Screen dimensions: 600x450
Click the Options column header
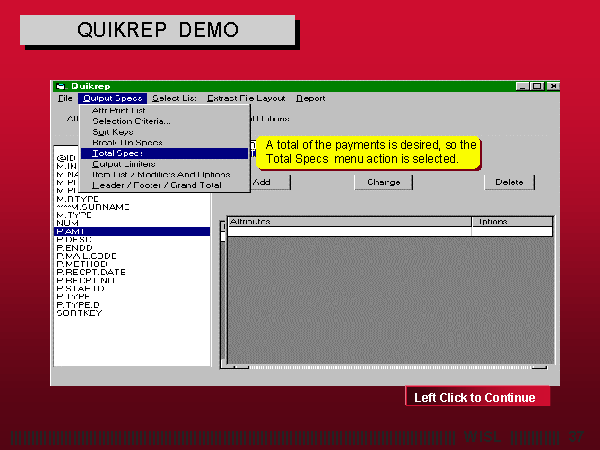[511, 221]
